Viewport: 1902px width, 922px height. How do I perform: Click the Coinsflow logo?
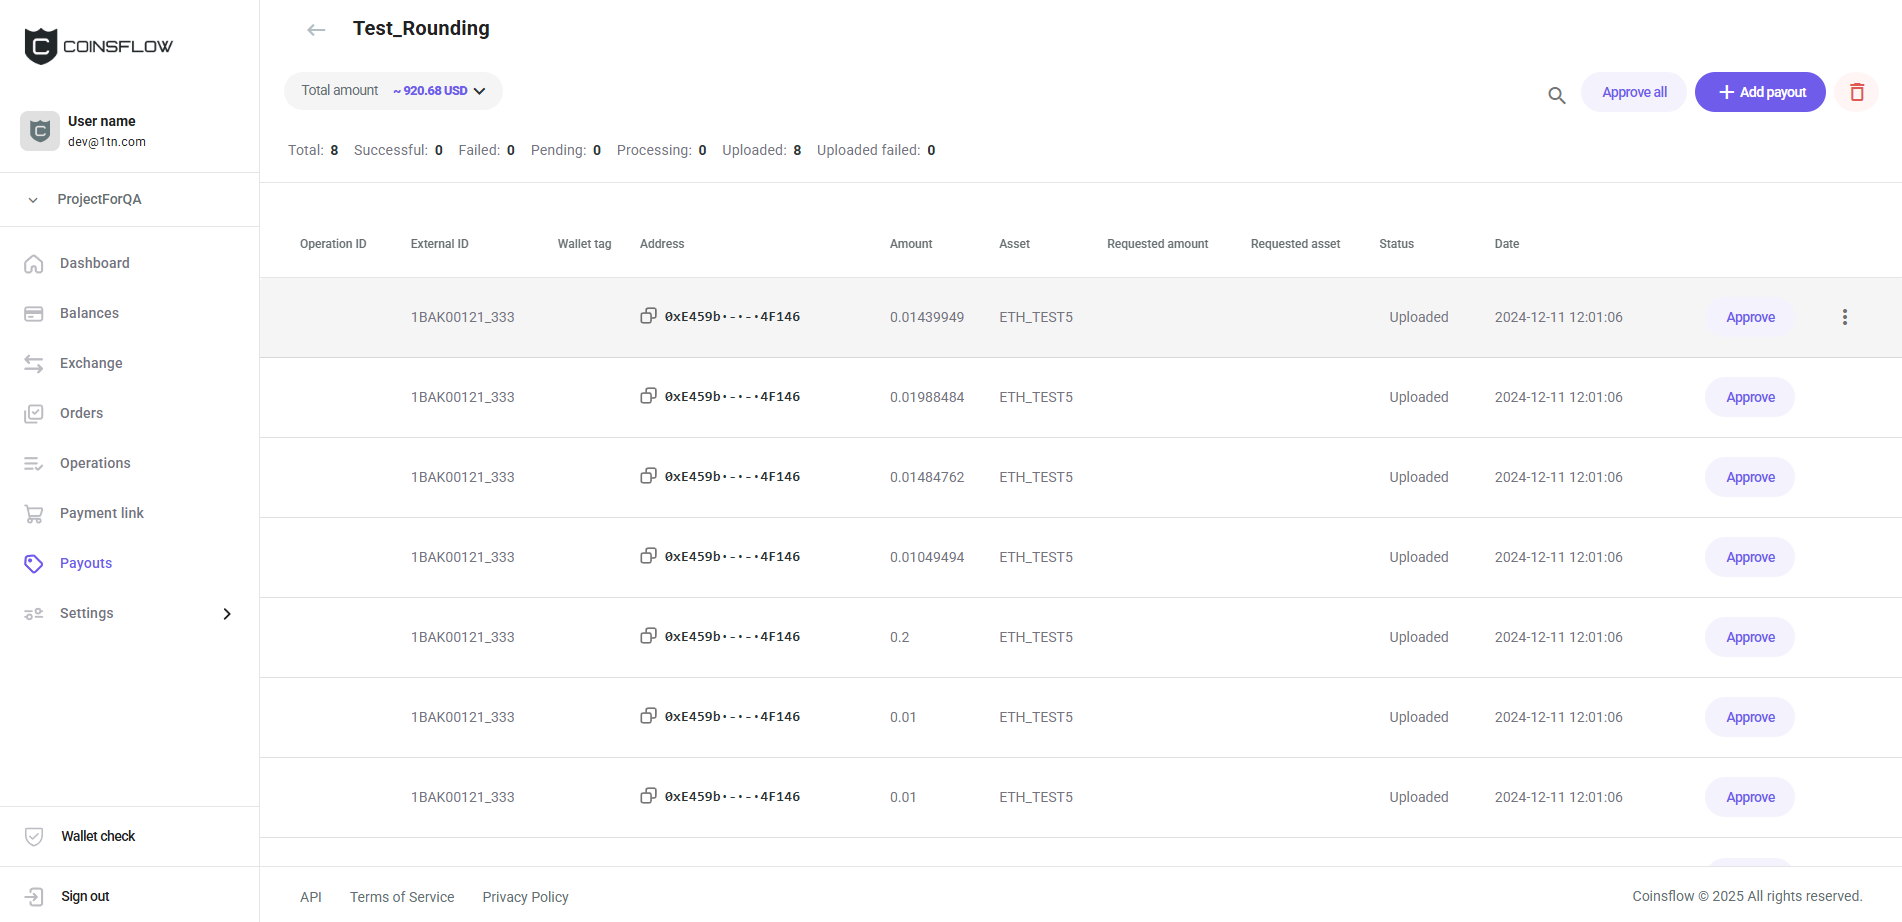tap(98, 46)
